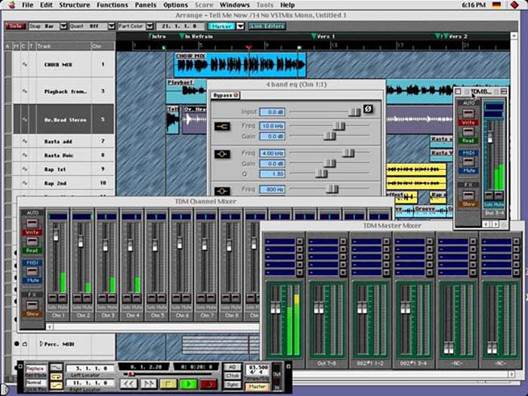
Task: Click the yellow Stop button in transport
Action: tap(168, 384)
